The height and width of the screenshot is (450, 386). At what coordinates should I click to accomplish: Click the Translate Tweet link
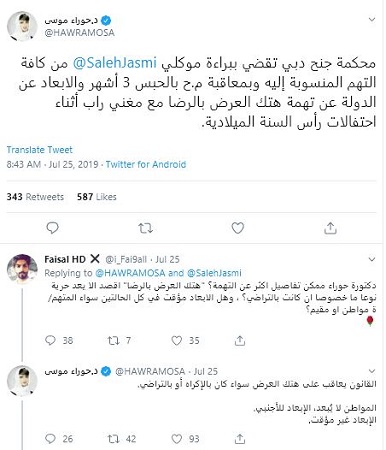tap(39, 150)
